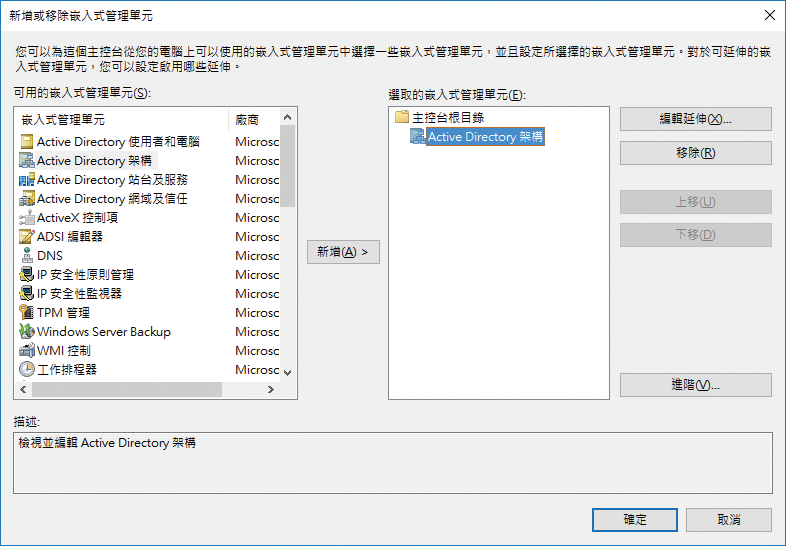Click the IP 安全性原則管理 icon
This screenshot has height=546, width=786.
coord(27,275)
